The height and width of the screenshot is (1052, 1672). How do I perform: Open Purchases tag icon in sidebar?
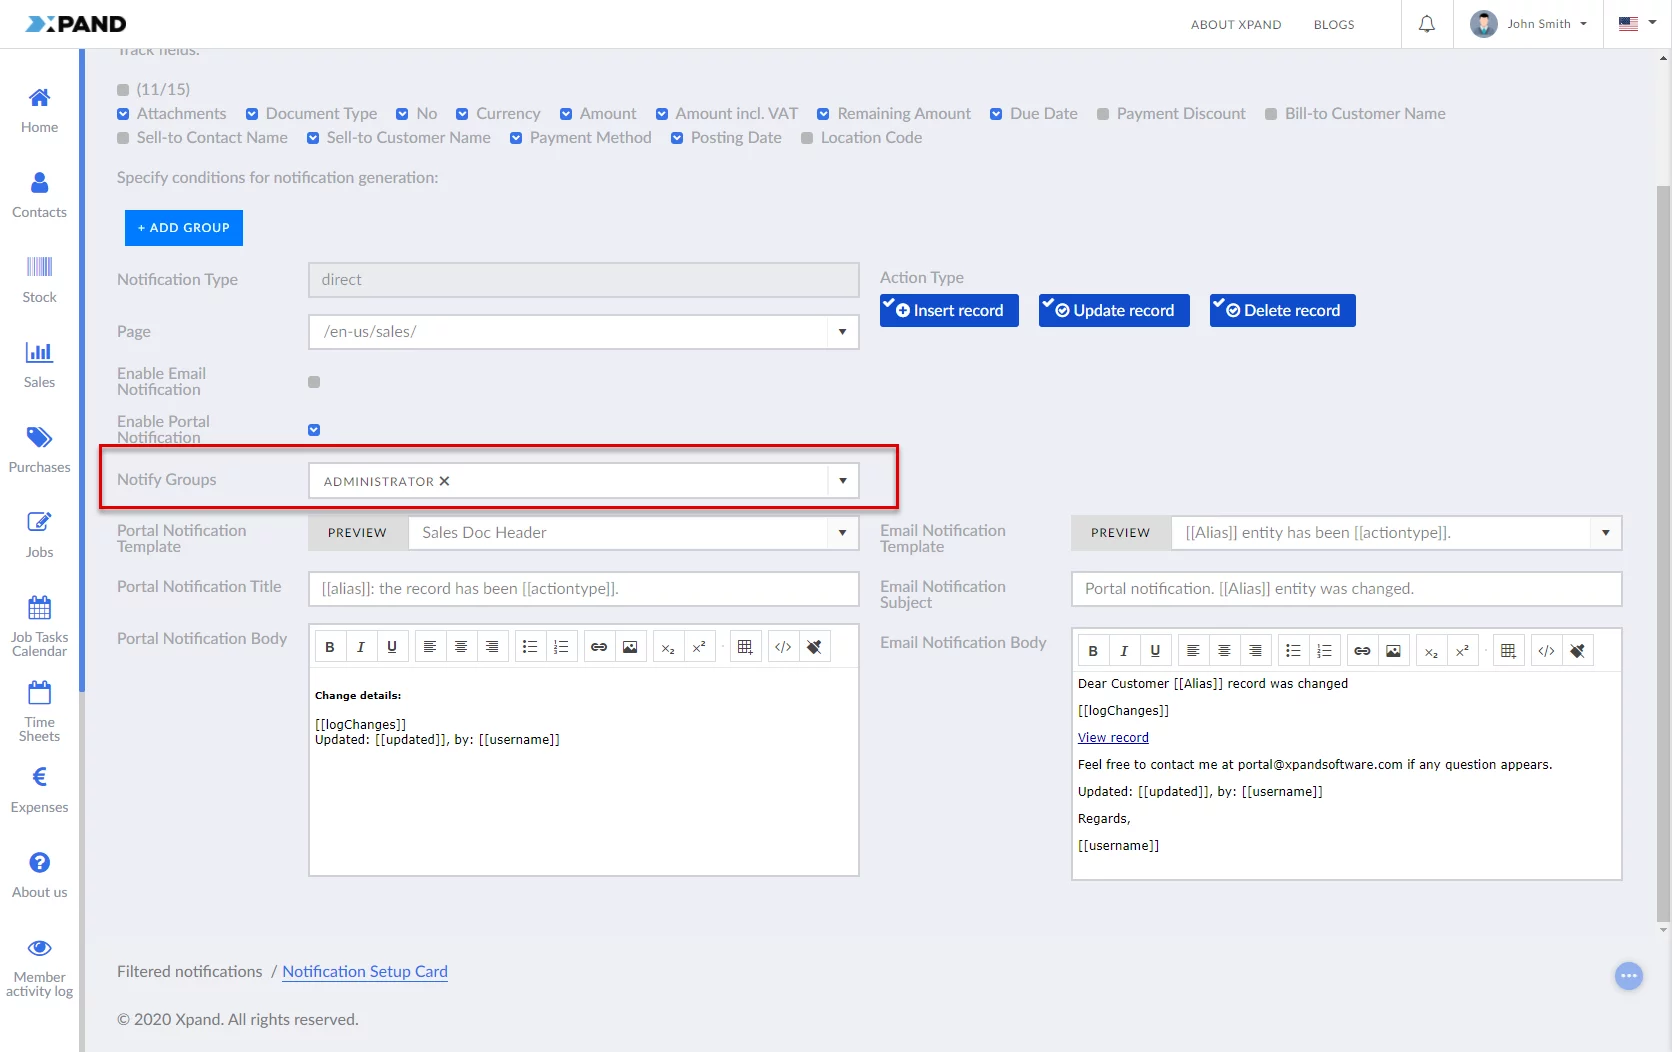pyautogui.click(x=39, y=437)
